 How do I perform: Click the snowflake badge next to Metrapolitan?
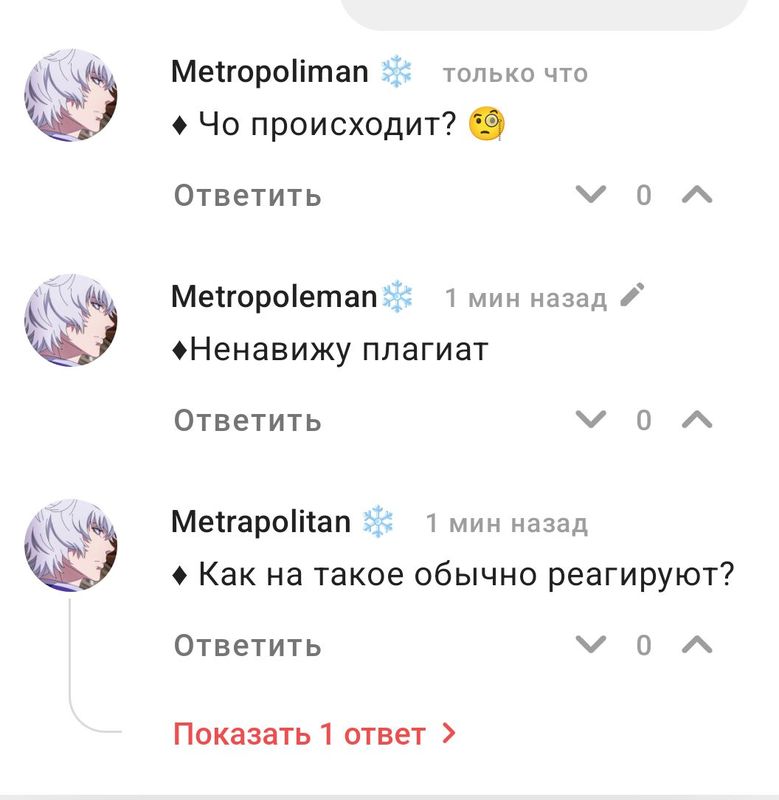378,522
